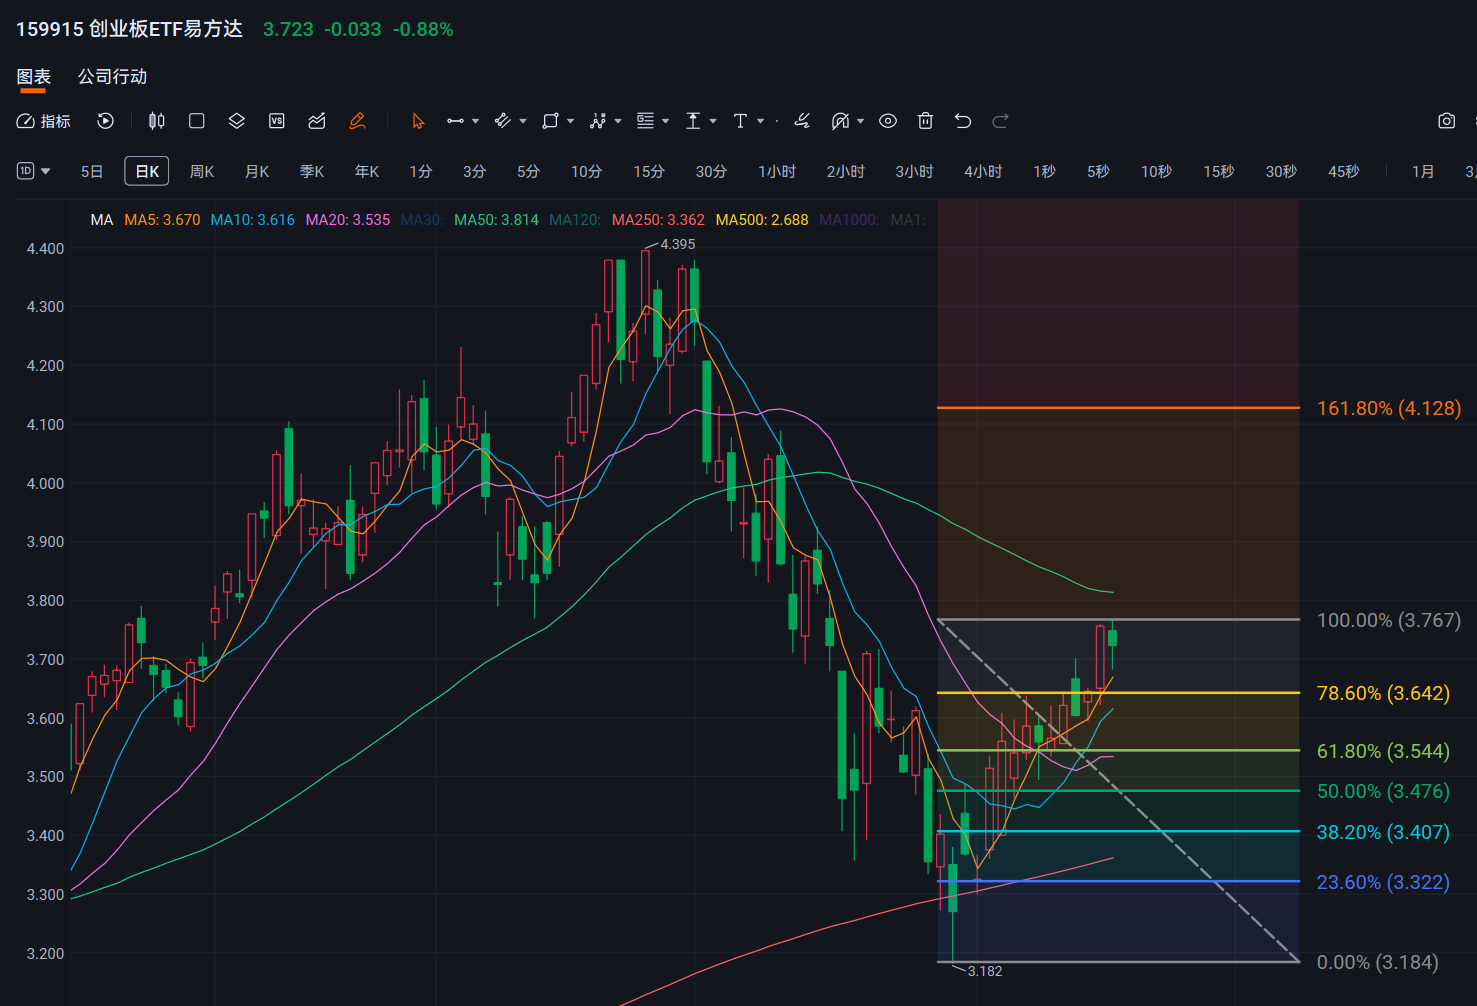Select the 月K monthly candle period
The height and width of the screenshot is (1006, 1477).
257,171
